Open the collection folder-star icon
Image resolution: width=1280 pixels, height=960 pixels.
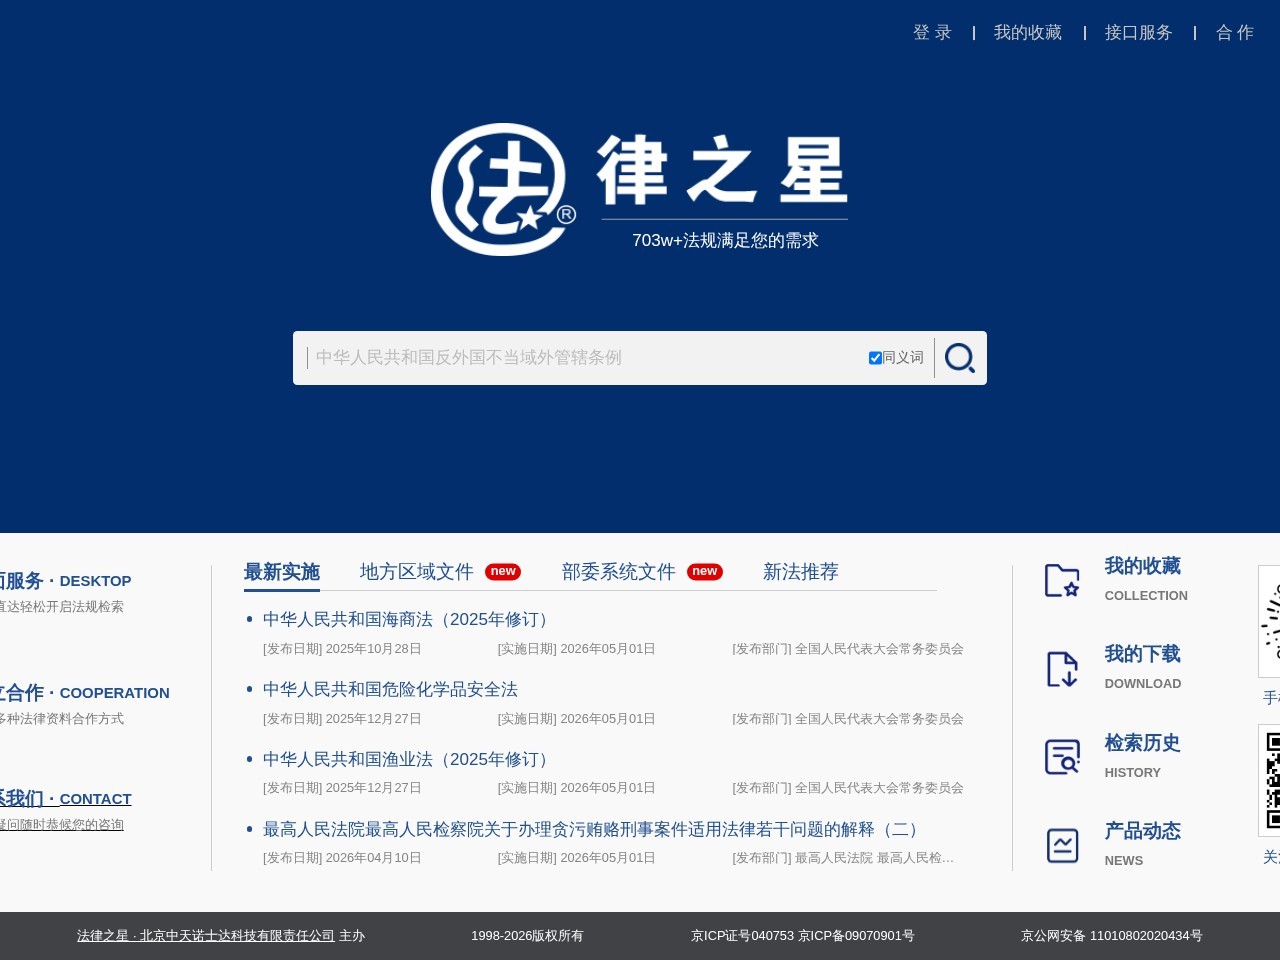tap(1062, 580)
